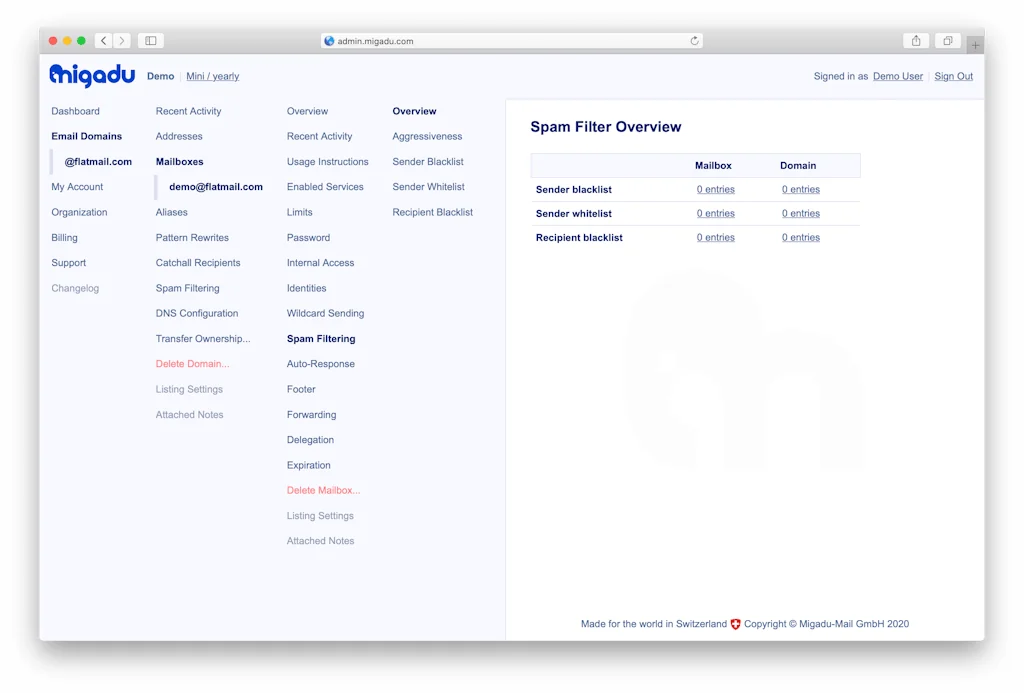1024x693 pixels.
Task: Open Expiration settings
Action: [308, 465]
